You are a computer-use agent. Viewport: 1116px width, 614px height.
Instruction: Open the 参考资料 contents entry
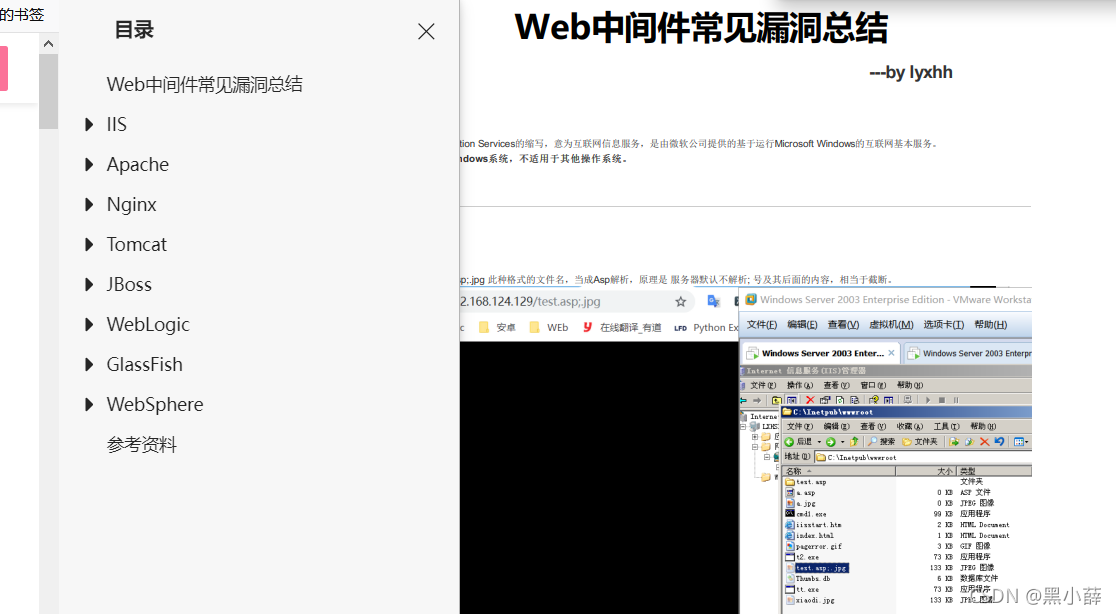[142, 445]
